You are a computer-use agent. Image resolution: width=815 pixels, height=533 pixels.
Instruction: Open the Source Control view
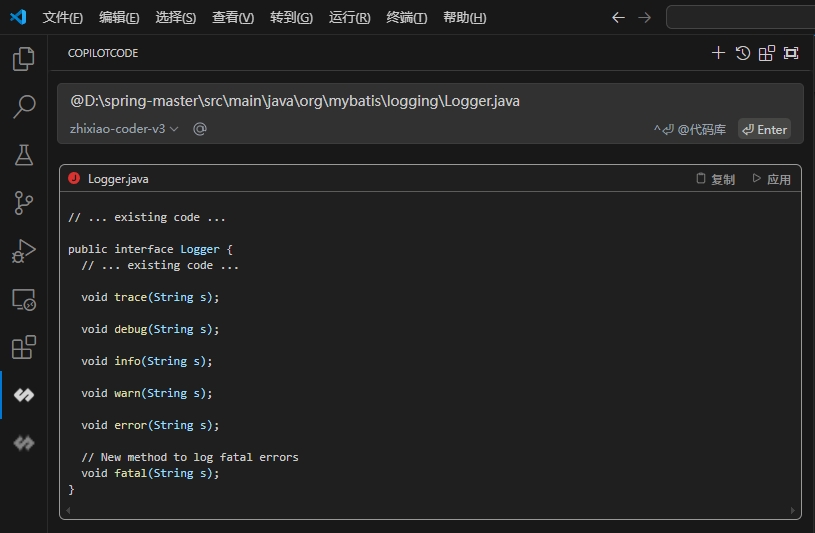(x=23, y=203)
